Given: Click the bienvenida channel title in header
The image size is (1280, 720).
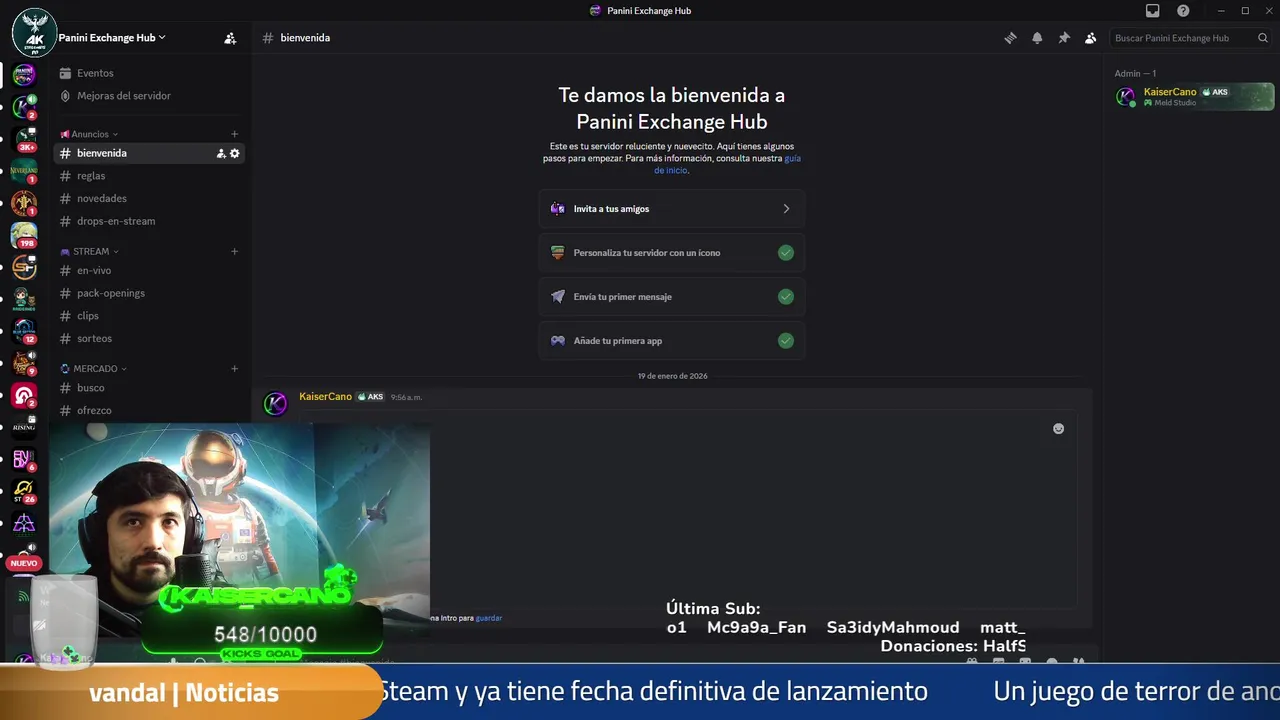Looking at the screenshot, I should (305, 38).
